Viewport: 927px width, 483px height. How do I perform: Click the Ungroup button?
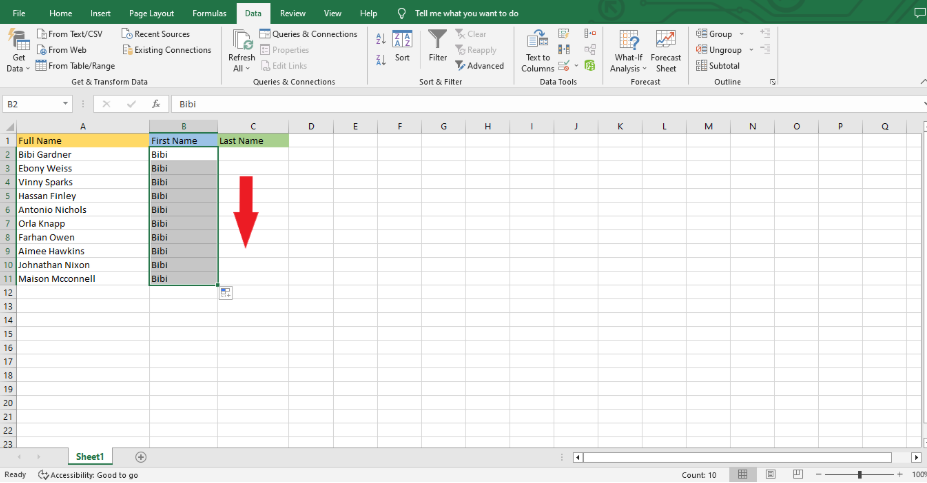[x=719, y=50]
